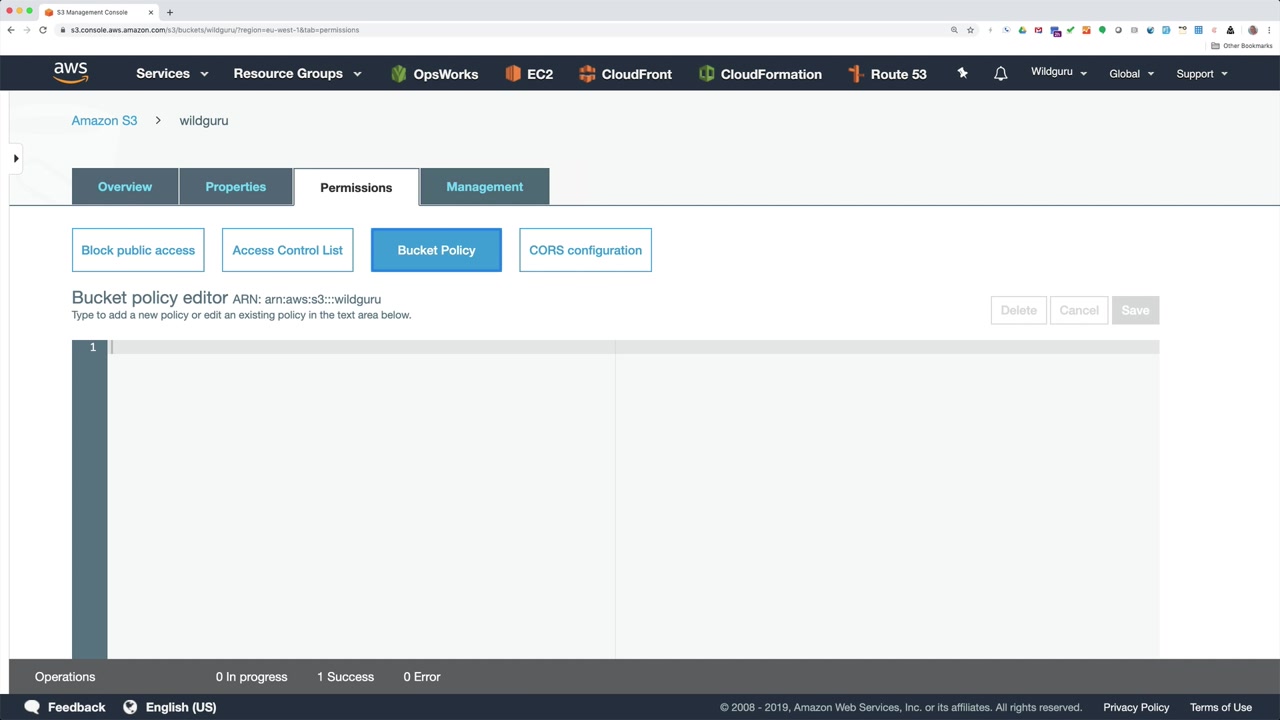Bookmark this page with the star icon

(970, 30)
